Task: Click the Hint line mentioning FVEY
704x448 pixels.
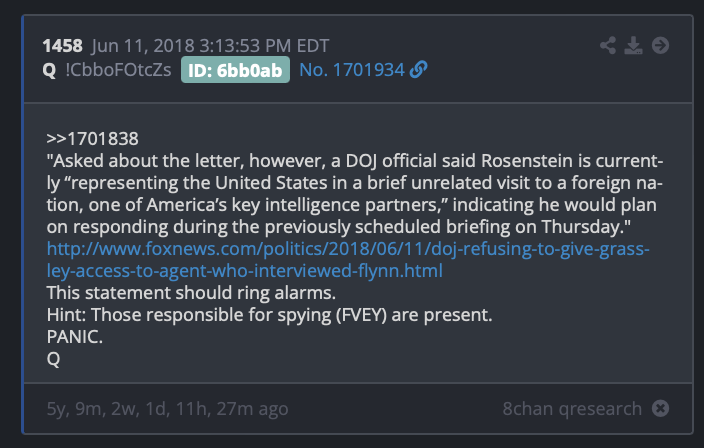Action: [269, 315]
